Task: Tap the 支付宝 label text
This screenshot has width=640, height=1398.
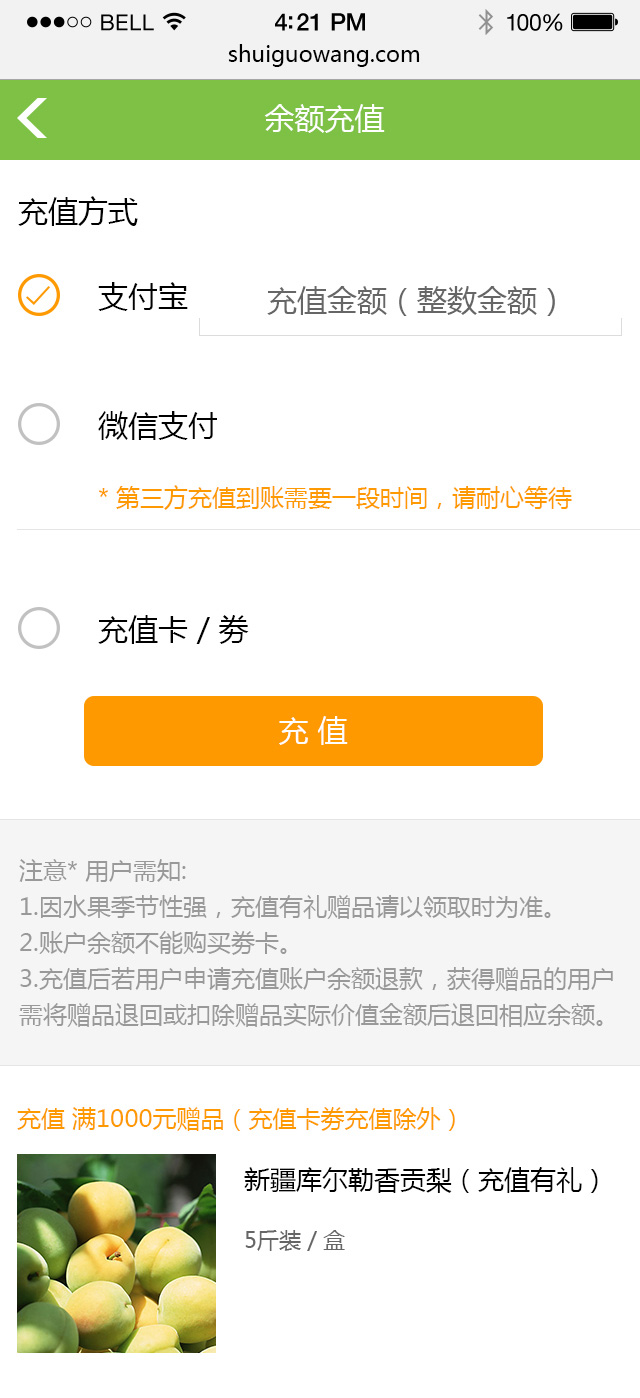Action: [x=143, y=297]
